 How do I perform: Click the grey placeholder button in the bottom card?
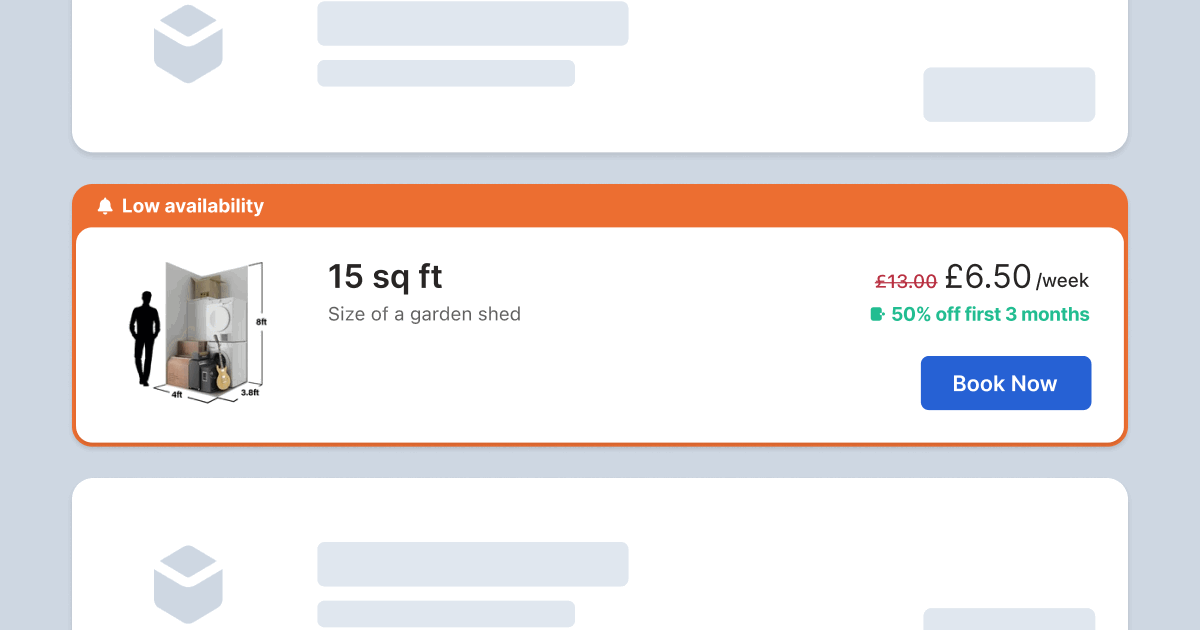(x=1009, y=618)
